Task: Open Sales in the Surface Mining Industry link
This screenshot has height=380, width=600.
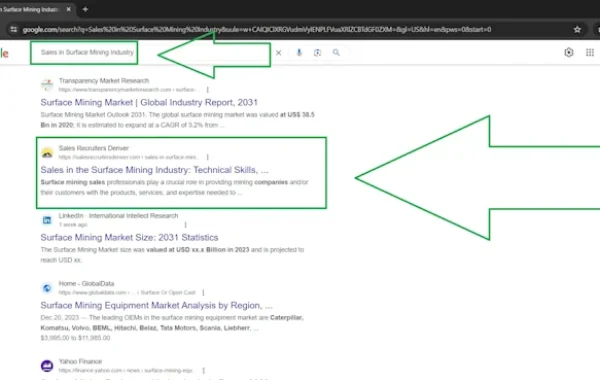Action: coord(154,170)
